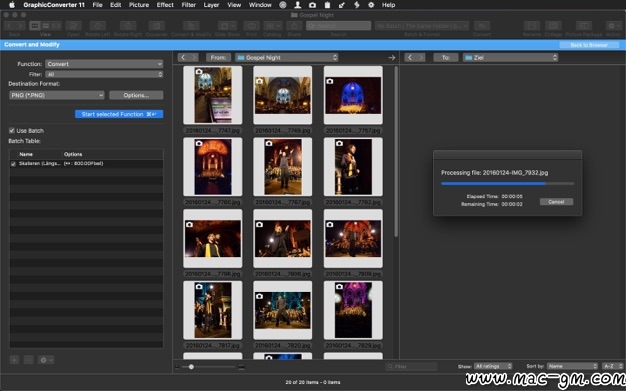Open the File menu

point(97,5)
